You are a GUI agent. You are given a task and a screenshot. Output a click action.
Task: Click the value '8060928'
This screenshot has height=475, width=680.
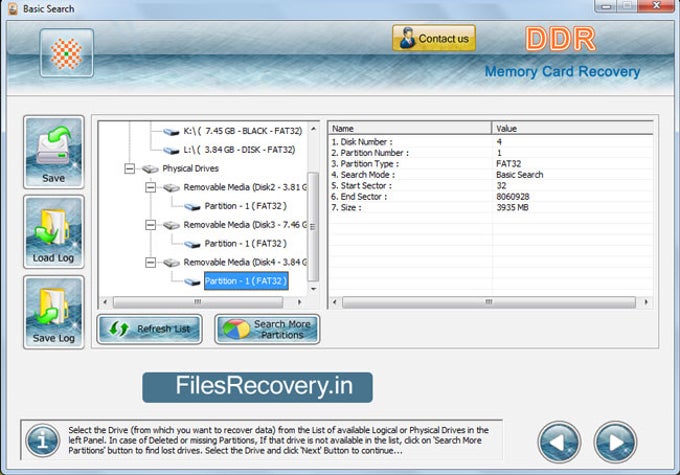pyautogui.click(x=513, y=197)
